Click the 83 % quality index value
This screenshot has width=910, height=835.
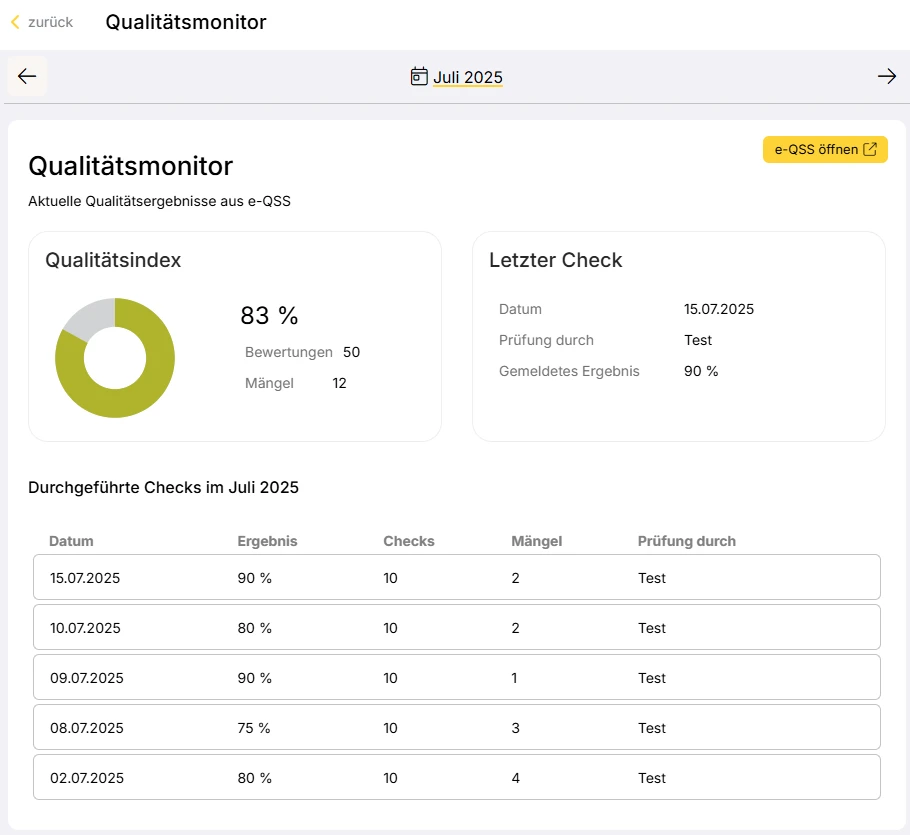coord(269,316)
